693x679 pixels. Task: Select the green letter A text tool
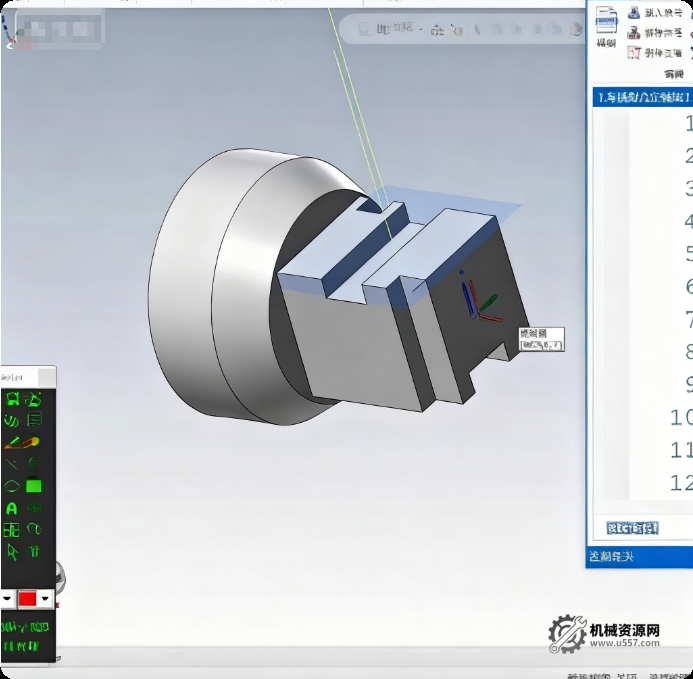(12, 508)
